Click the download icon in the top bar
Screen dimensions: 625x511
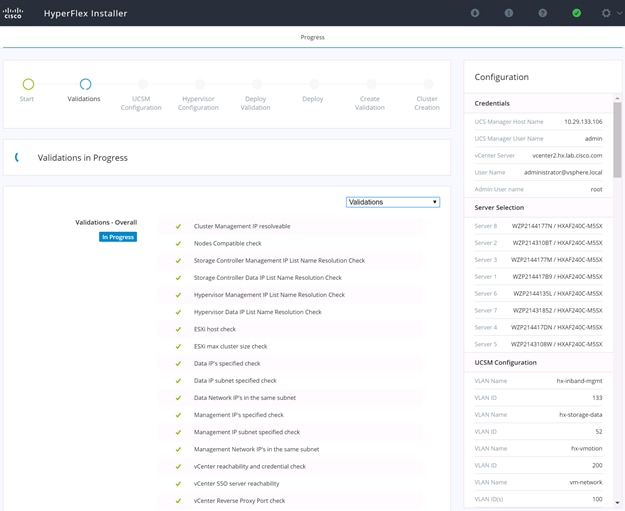pyautogui.click(x=475, y=13)
